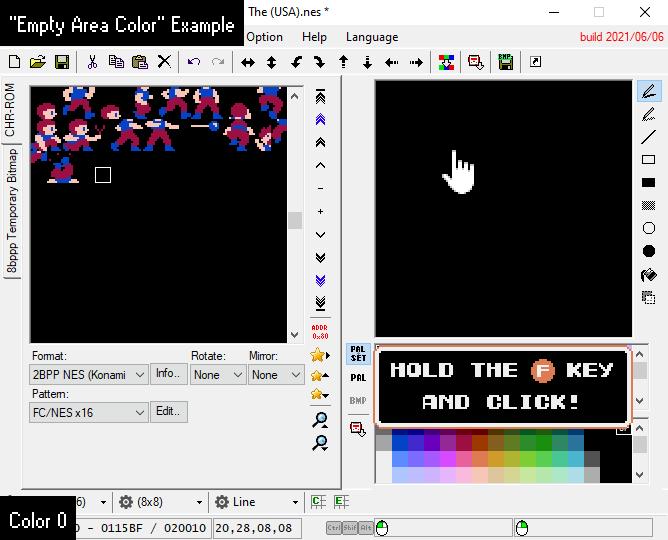The height and width of the screenshot is (540, 668).
Task: Shift pixels down with the down arrow
Action: [x=367, y=63]
